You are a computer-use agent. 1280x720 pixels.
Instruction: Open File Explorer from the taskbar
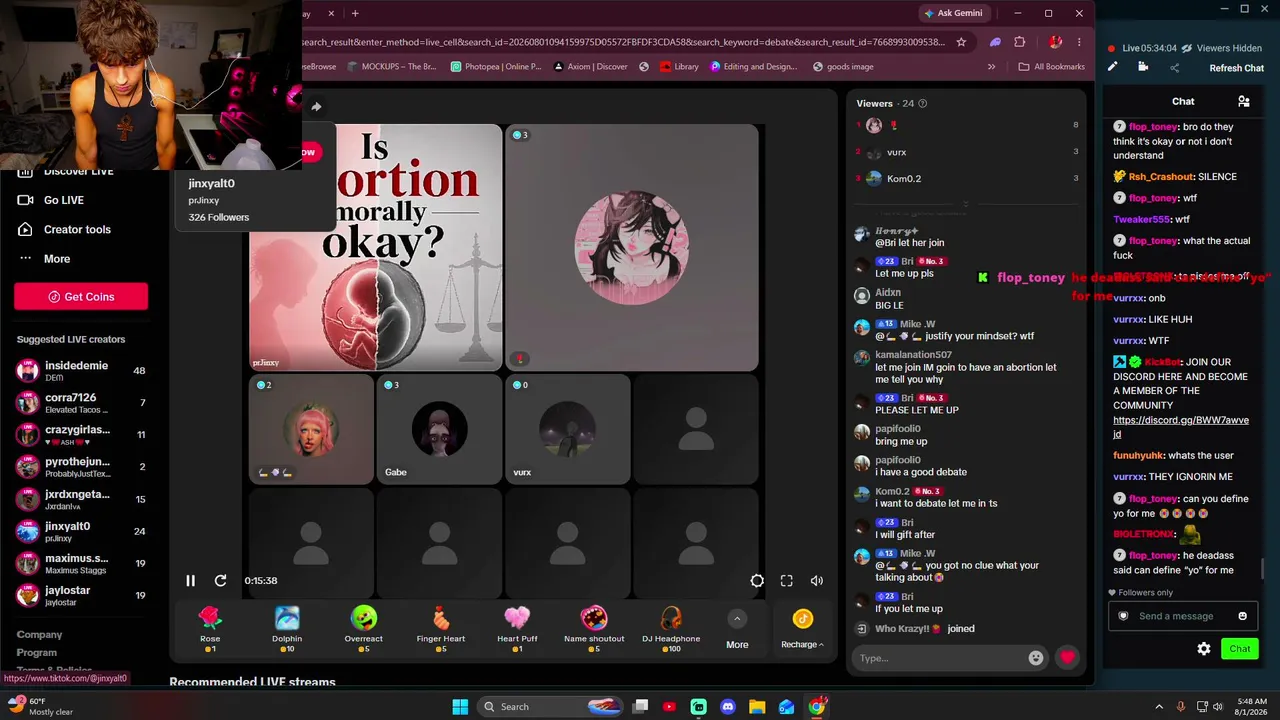tap(757, 707)
